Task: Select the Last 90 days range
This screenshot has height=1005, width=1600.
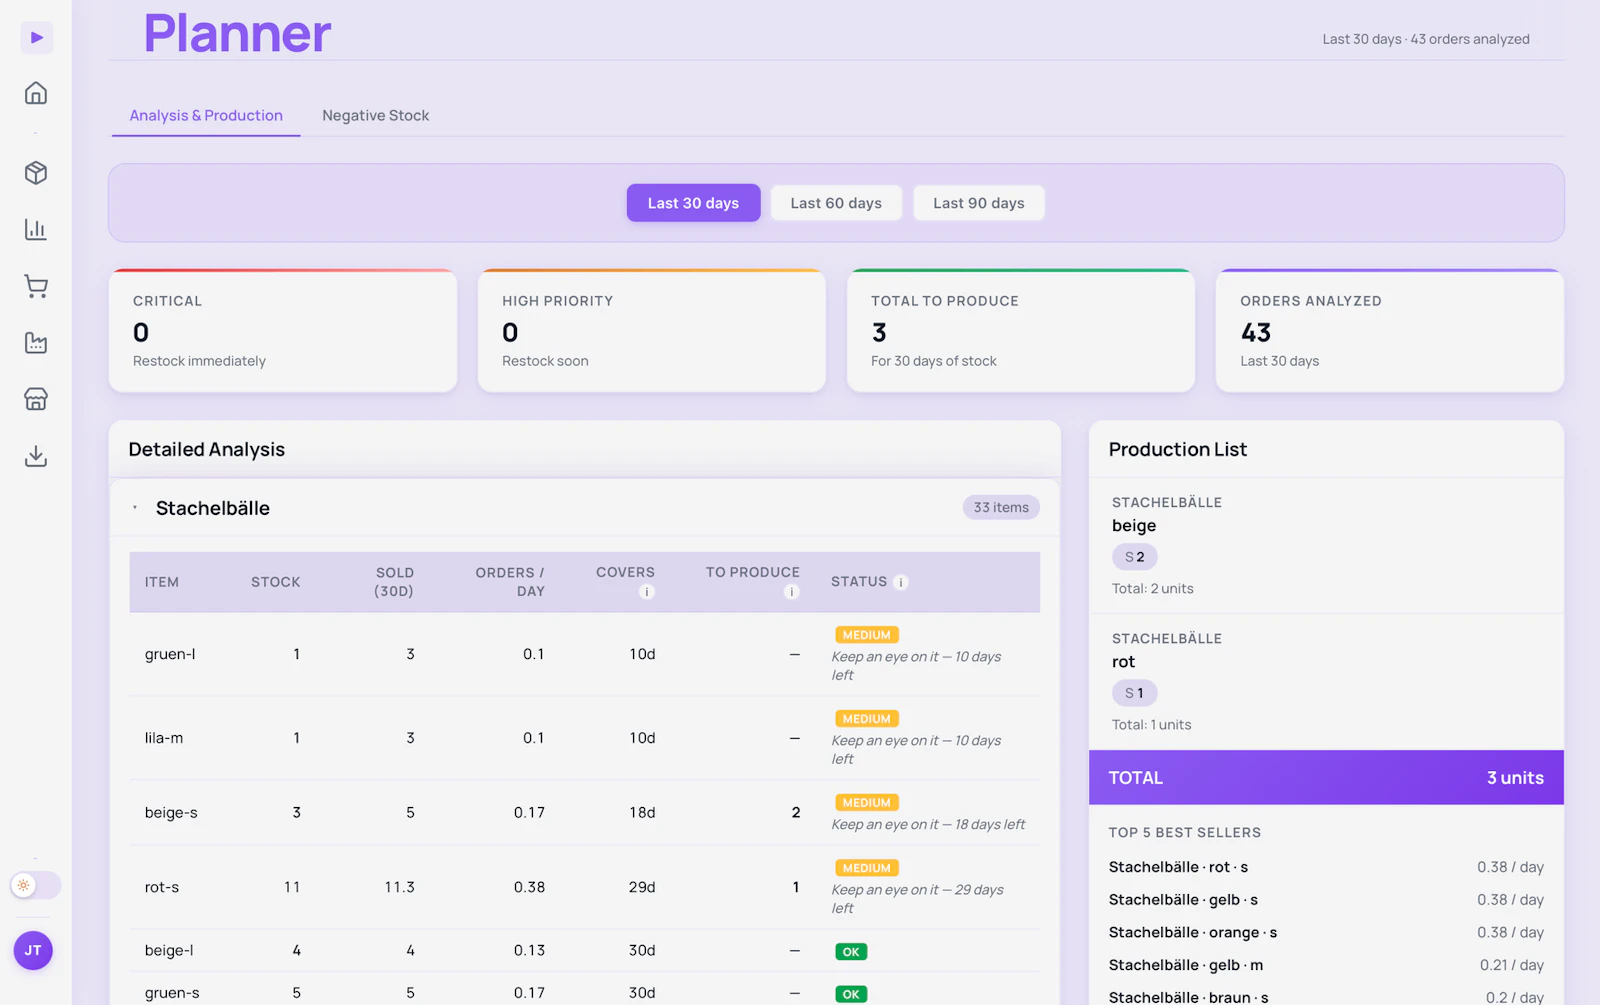Action: [x=979, y=203]
